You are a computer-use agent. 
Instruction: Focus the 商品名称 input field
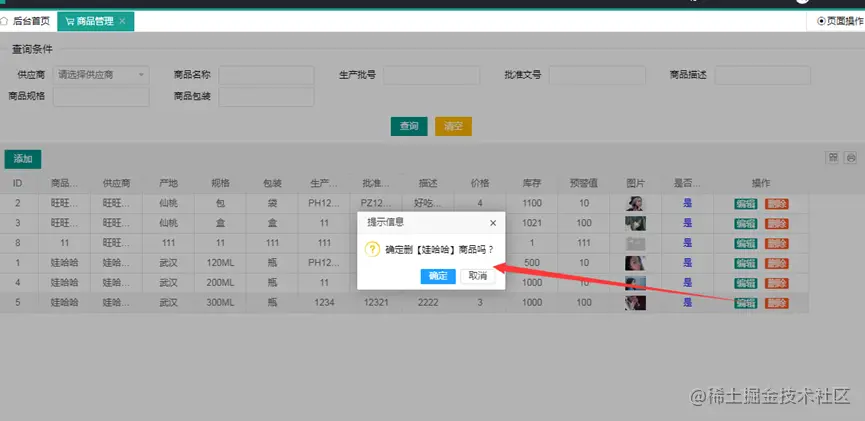tap(266, 75)
